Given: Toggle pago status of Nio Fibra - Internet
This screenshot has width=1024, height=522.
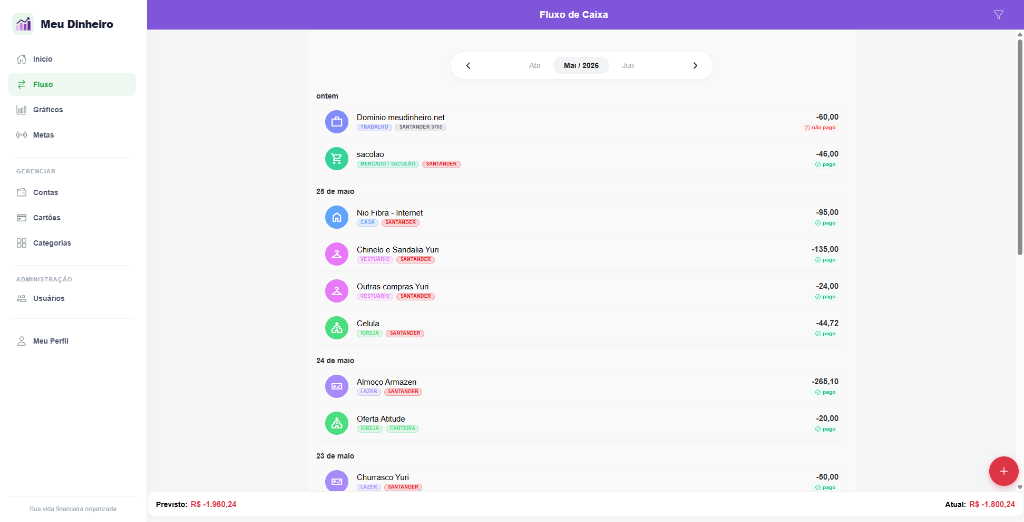Looking at the screenshot, I should pos(825,223).
